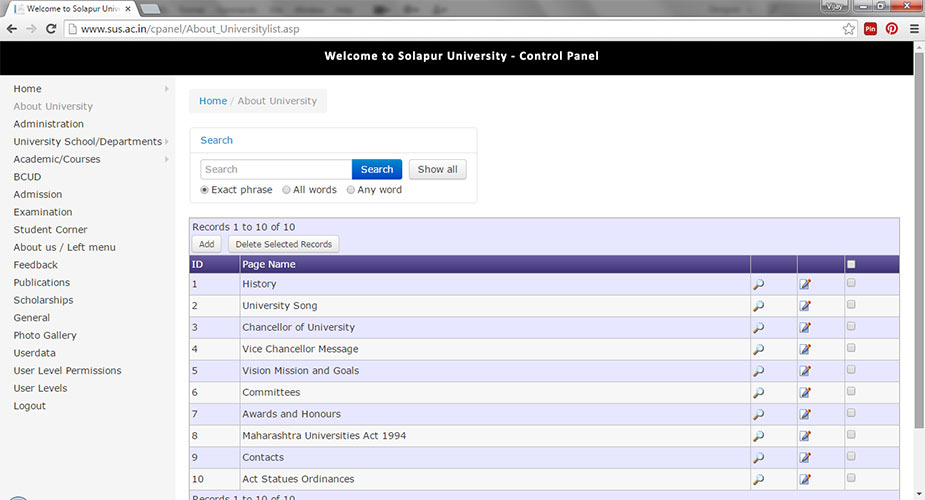View Act Statues Ordinances record

(x=759, y=480)
